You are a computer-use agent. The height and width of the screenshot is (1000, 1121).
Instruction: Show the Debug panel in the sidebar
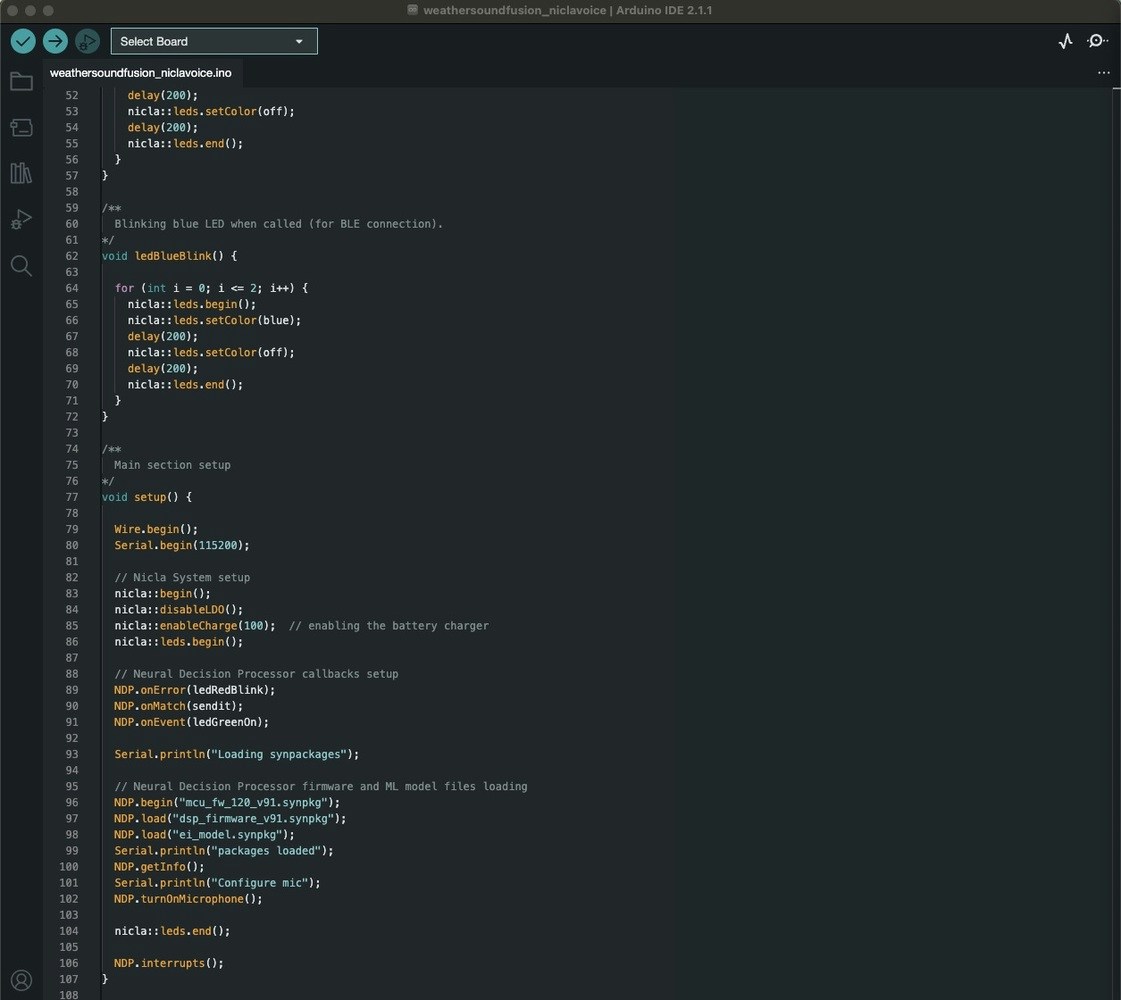[21, 219]
